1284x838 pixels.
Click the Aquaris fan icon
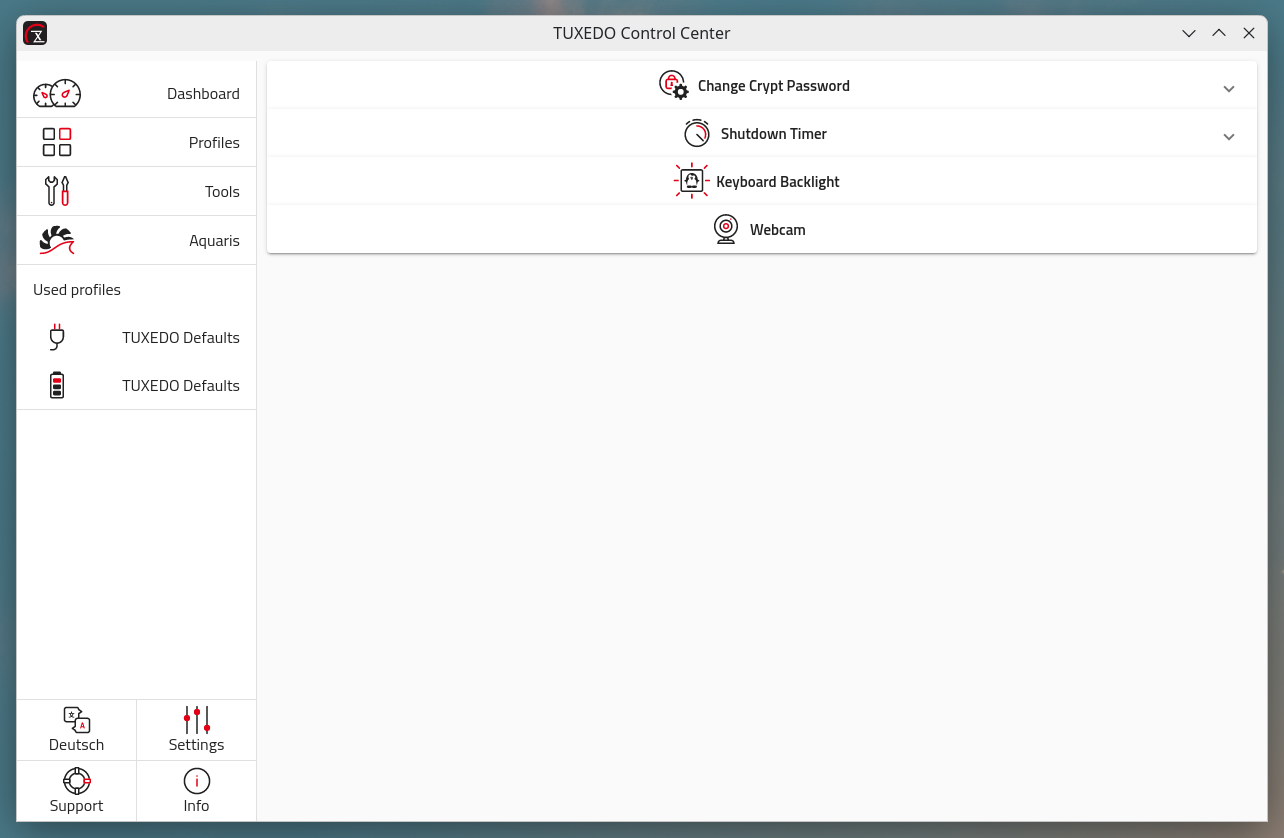tap(57, 240)
